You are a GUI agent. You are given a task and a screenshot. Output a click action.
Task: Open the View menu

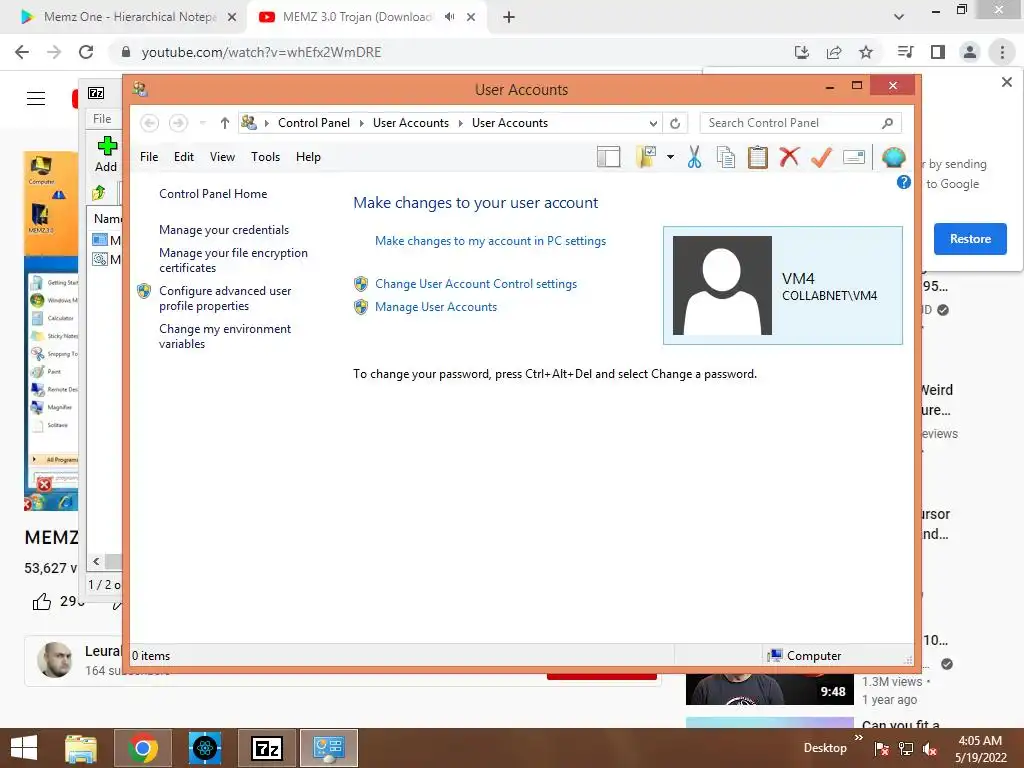click(x=222, y=157)
